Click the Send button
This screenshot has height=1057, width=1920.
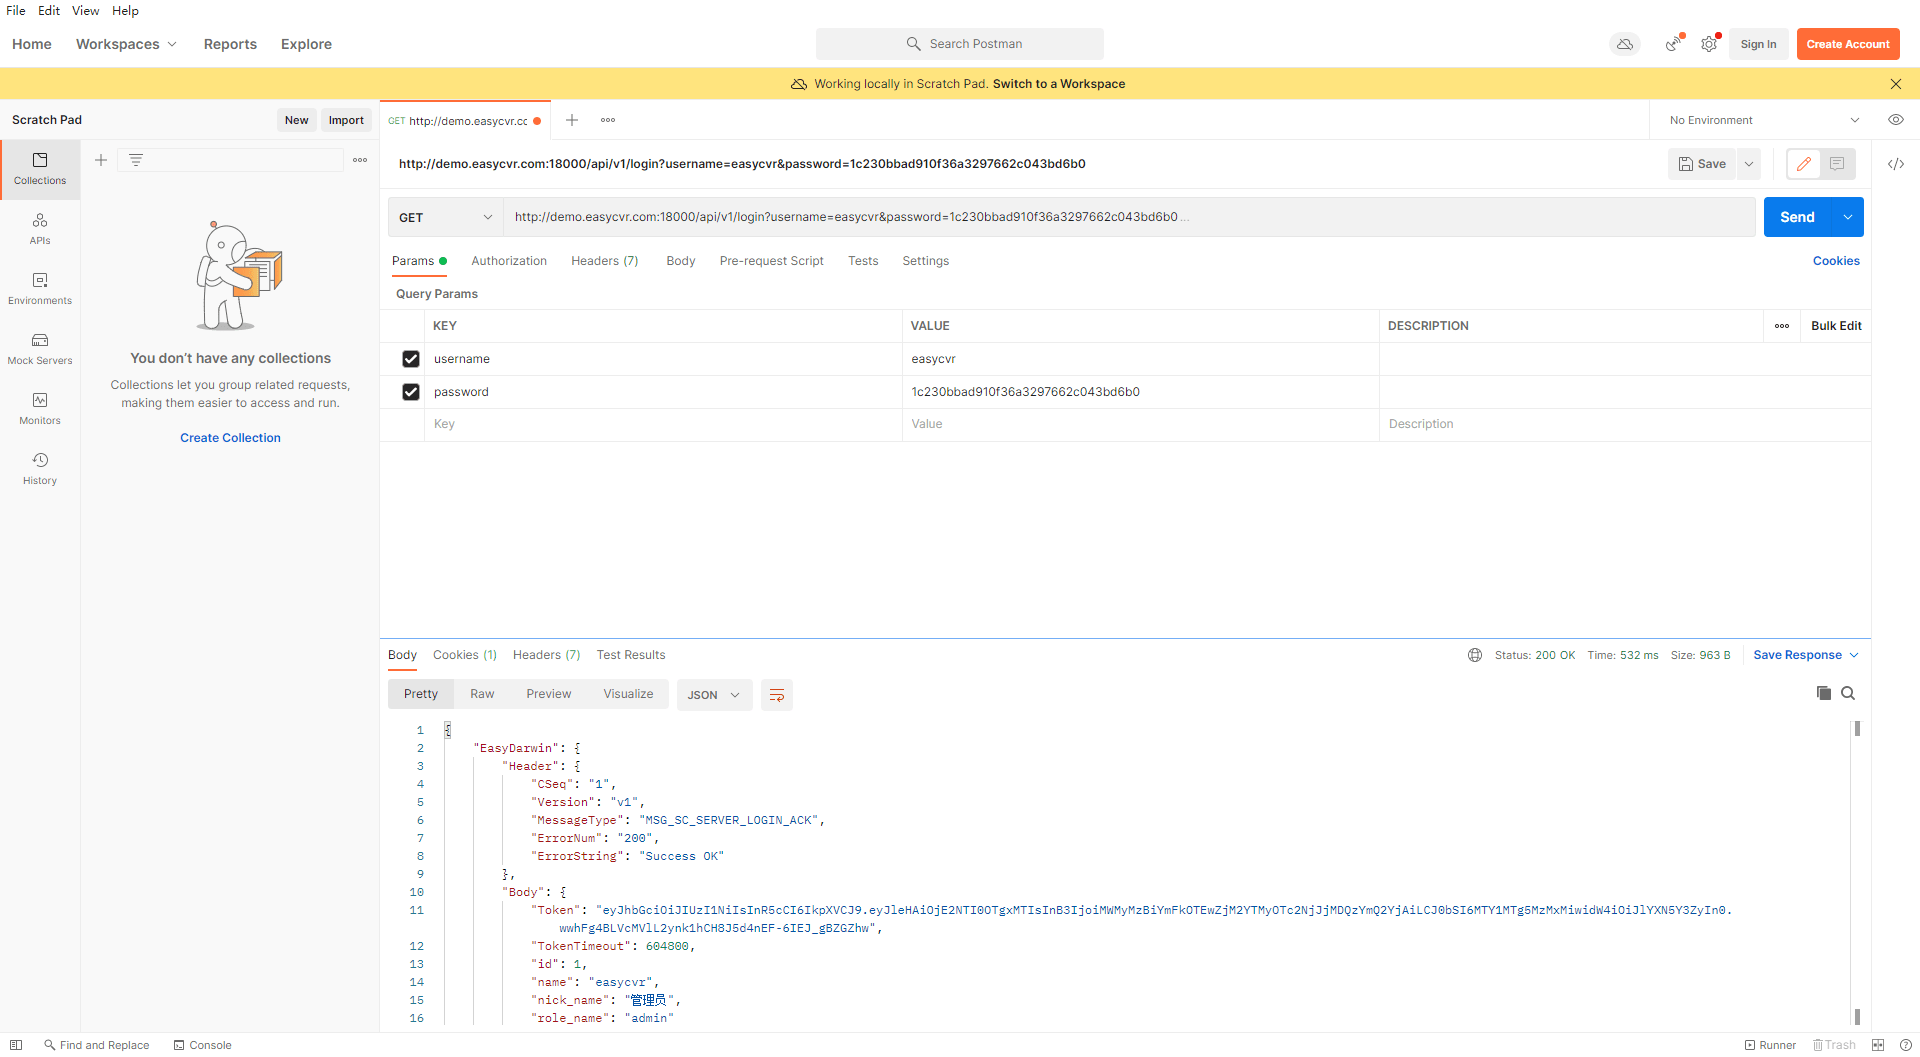(1796, 217)
